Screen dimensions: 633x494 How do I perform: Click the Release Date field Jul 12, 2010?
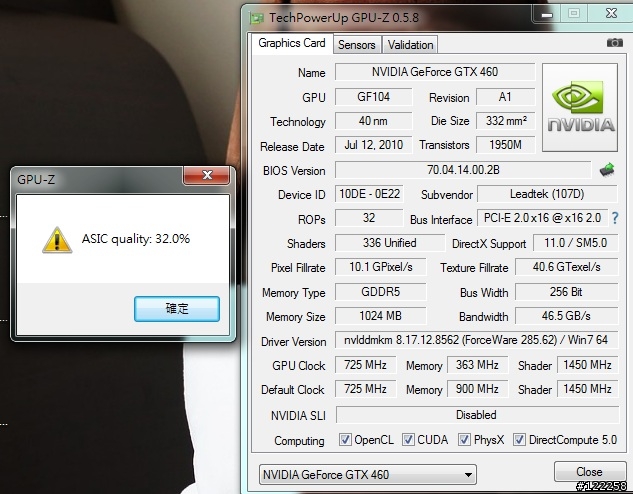click(373, 145)
